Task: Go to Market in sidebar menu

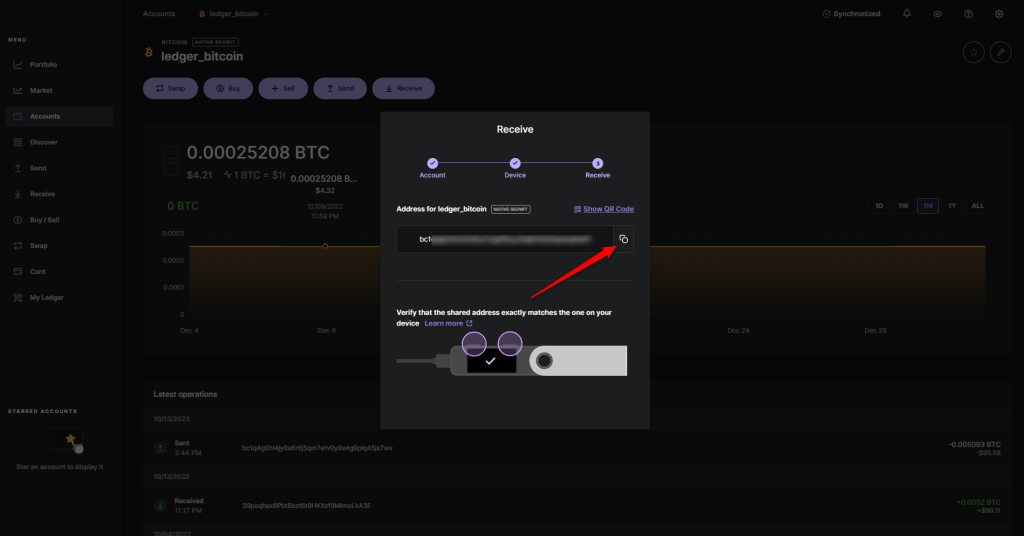Action: tap(41, 91)
